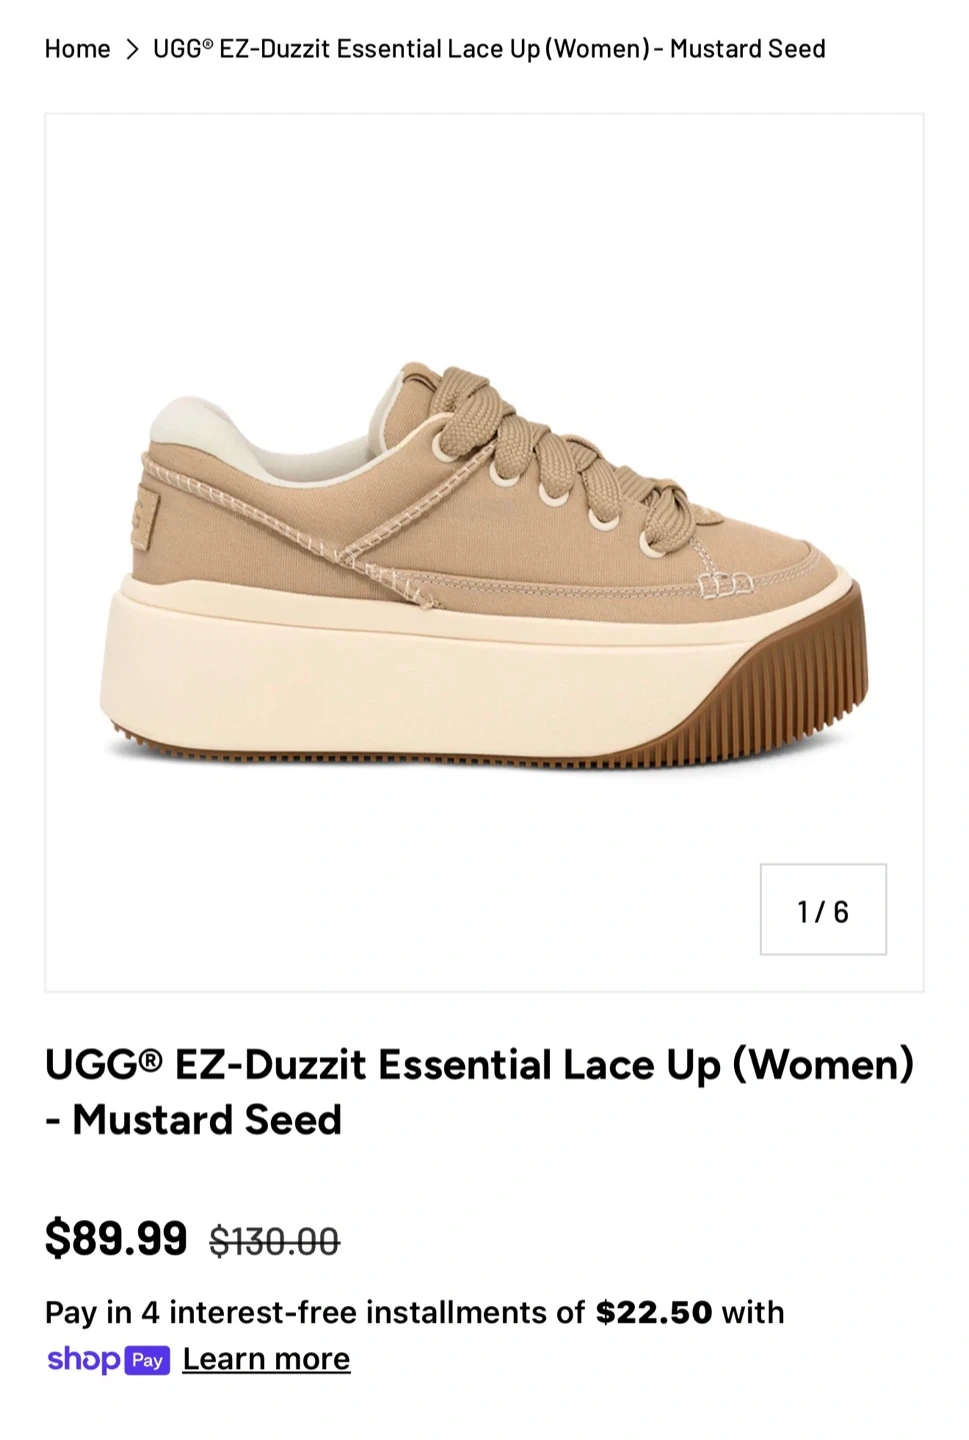This screenshot has height=1440, width=969.
Task: Select the Mustard Seed breadcrumb page text
Action: tap(489, 48)
